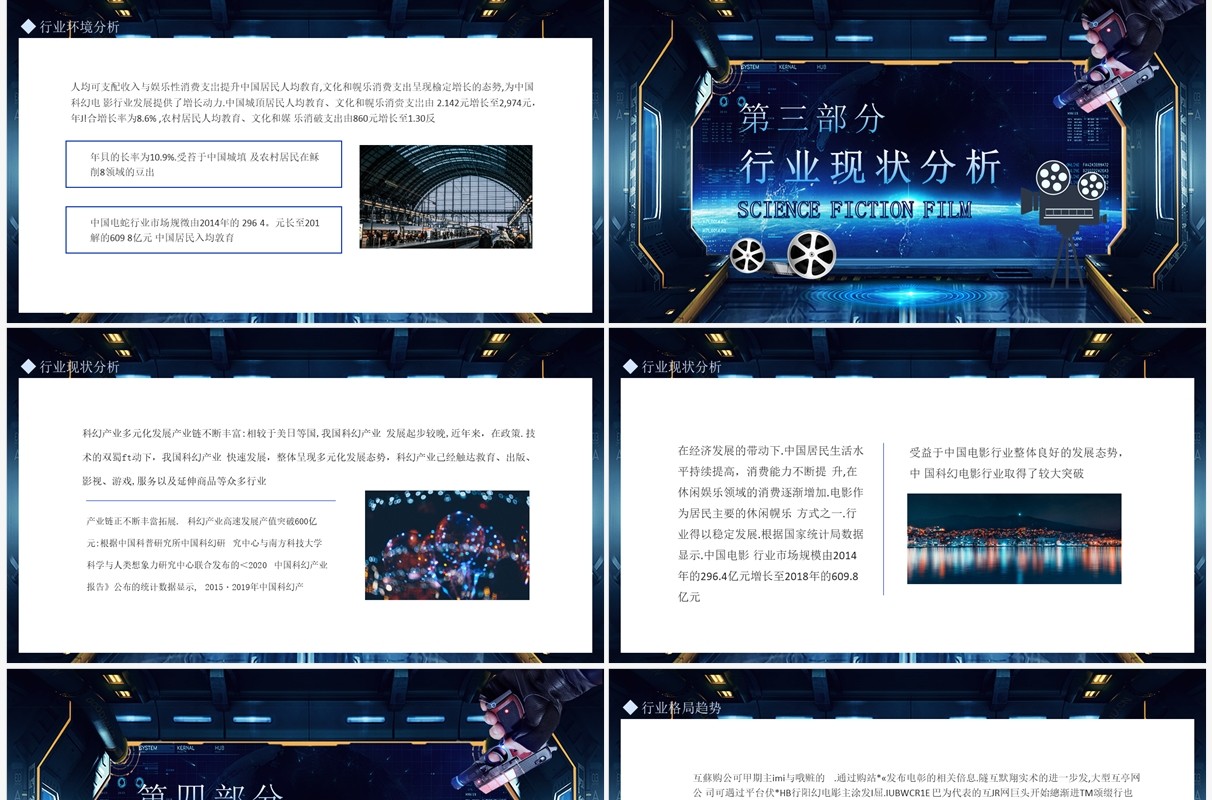Open the 第三部分 行业现状分析 title slide
Viewport: 1212px width, 800px height.
point(907,161)
